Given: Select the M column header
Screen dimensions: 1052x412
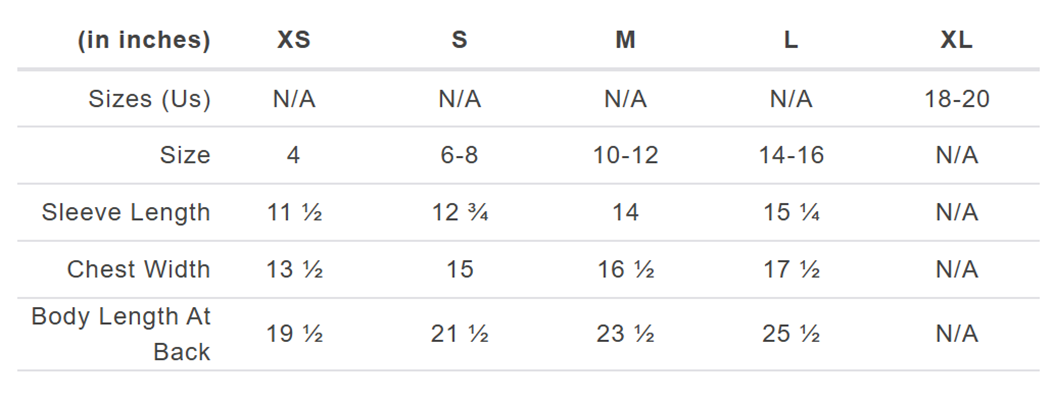Looking at the screenshot, I should tap(625, 41).
